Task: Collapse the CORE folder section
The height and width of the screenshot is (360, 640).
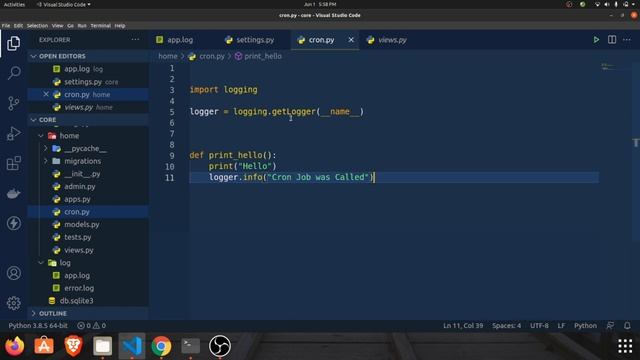Action: coord(33,120)
